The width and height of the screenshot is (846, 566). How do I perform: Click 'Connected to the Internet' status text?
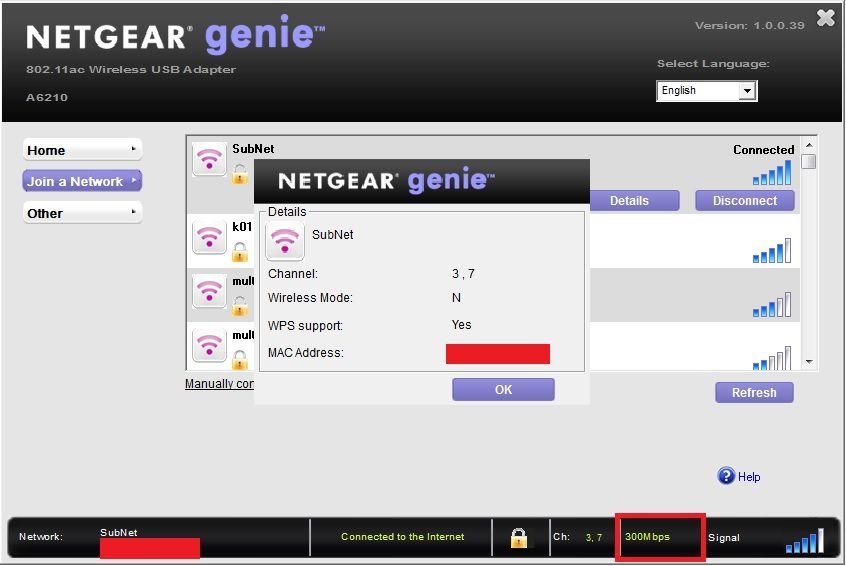pos(402,537)
